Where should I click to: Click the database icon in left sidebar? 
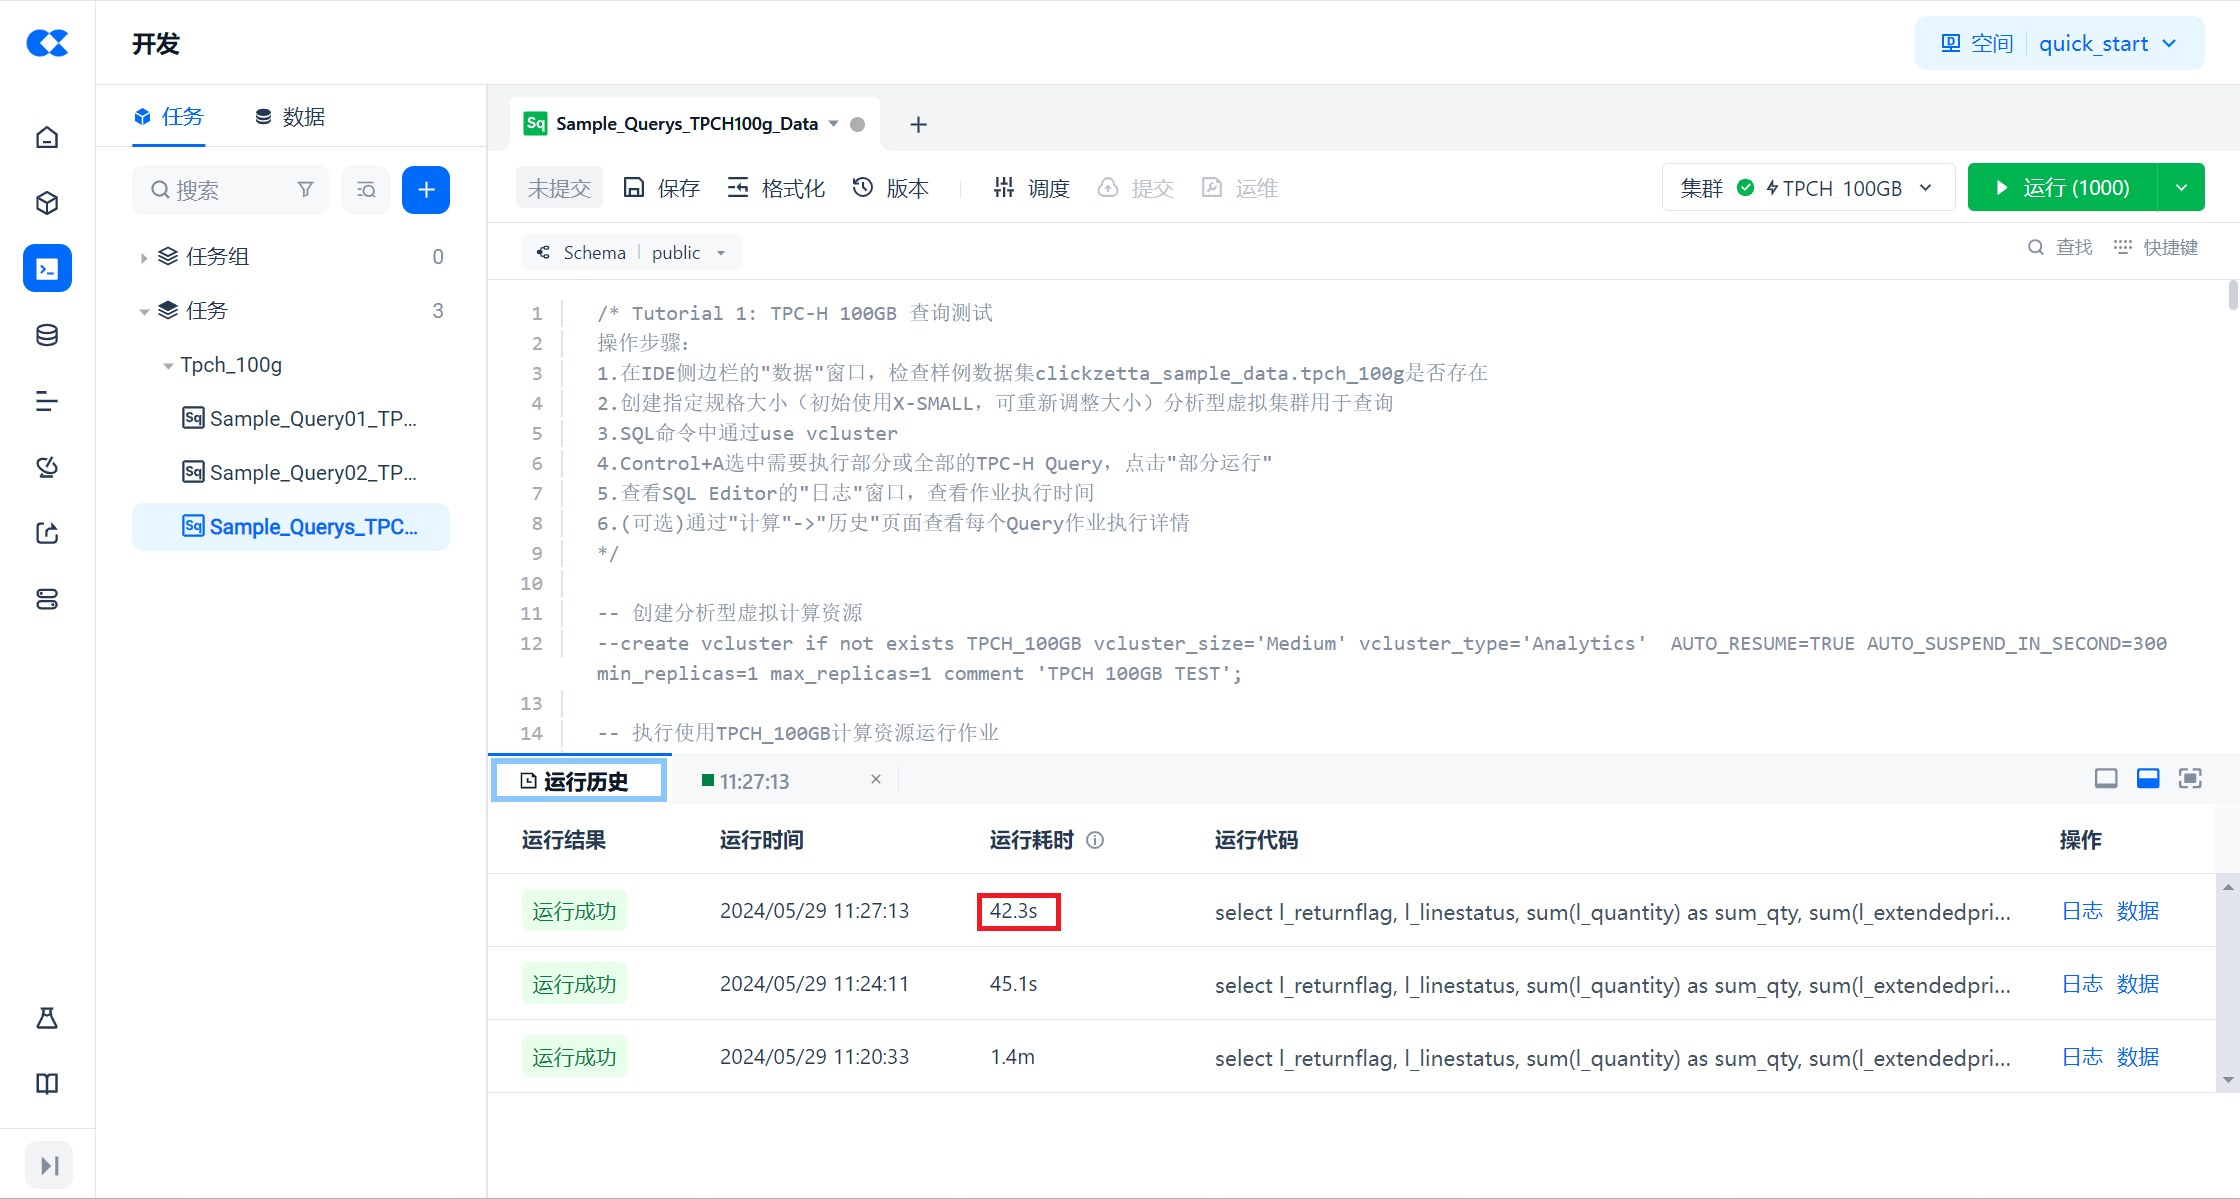point(47,335)
